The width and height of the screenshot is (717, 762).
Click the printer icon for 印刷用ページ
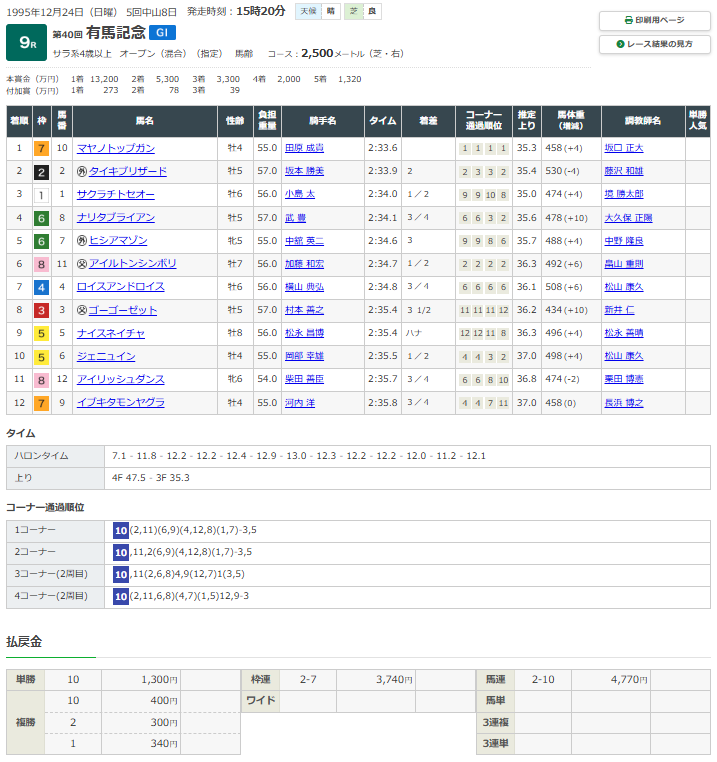pos(629,20)
